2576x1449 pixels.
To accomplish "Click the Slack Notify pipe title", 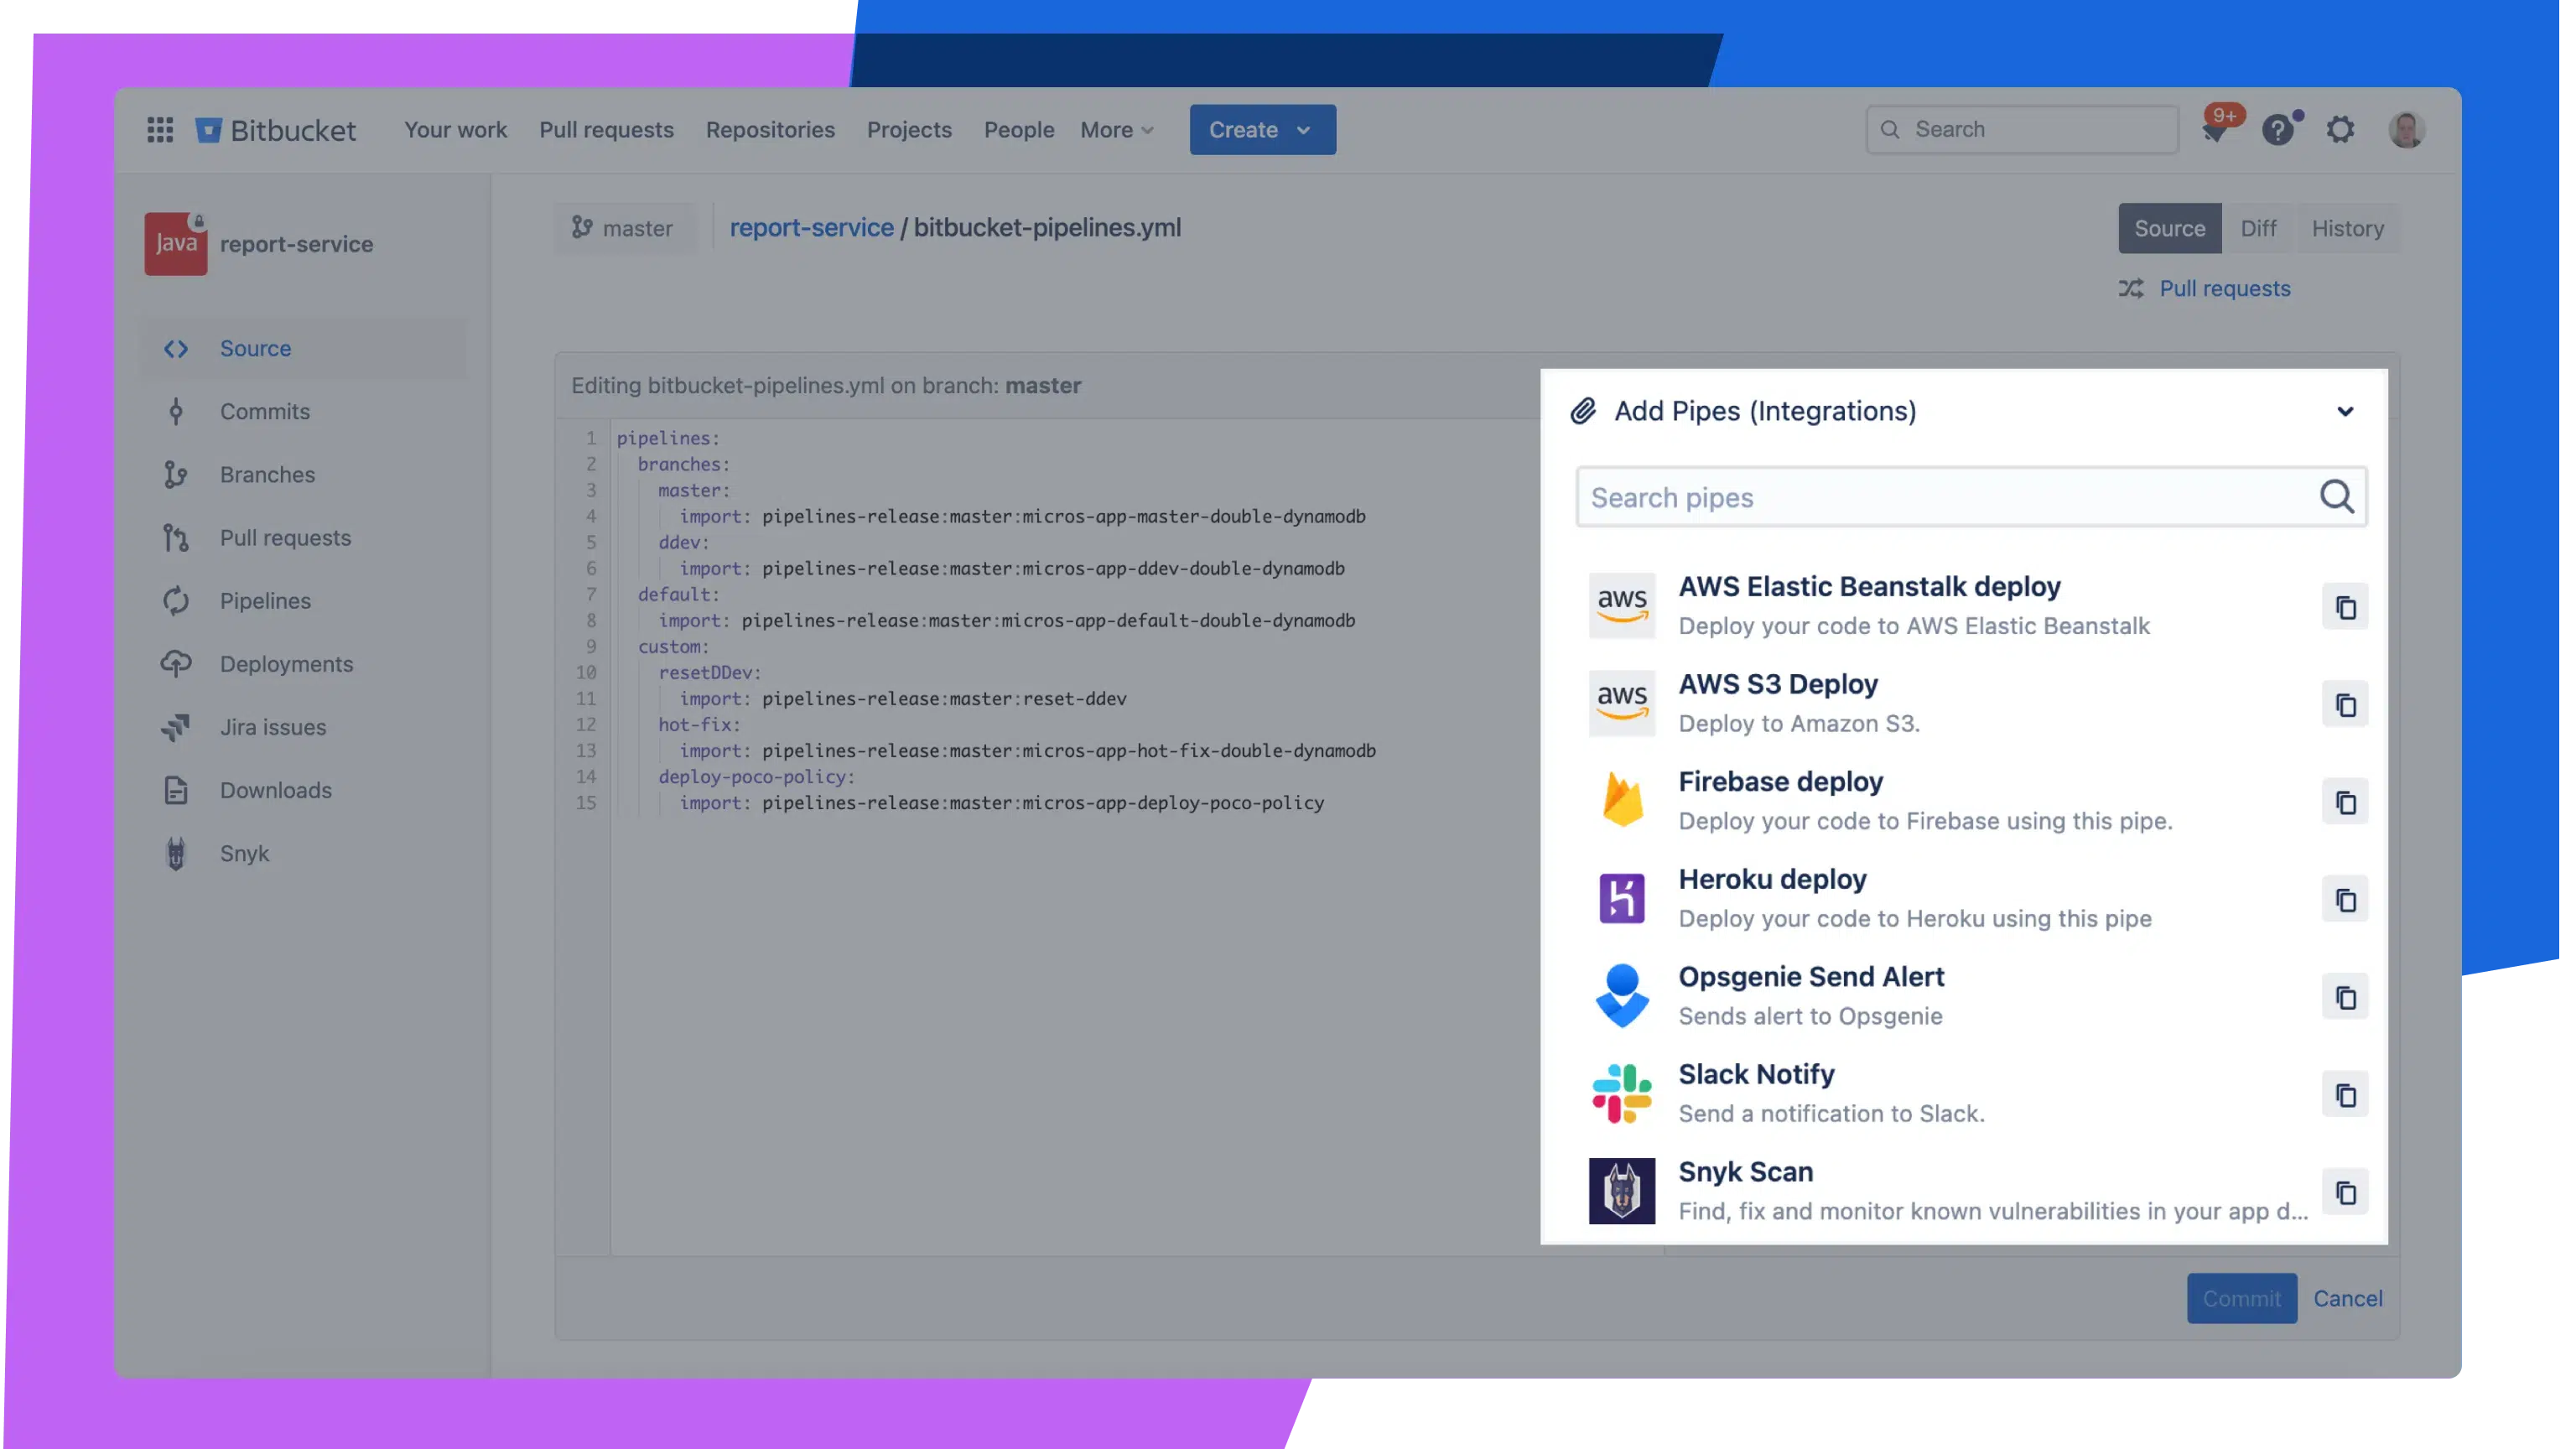I will click(x=1756, y=1074).
